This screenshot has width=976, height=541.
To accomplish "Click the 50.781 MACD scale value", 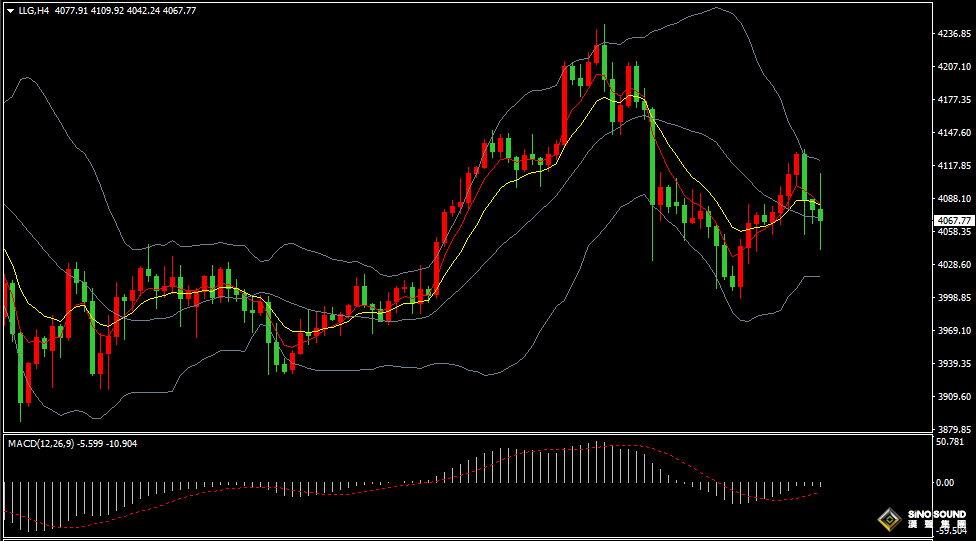I will pyautogui.click(x=950, y=441).
